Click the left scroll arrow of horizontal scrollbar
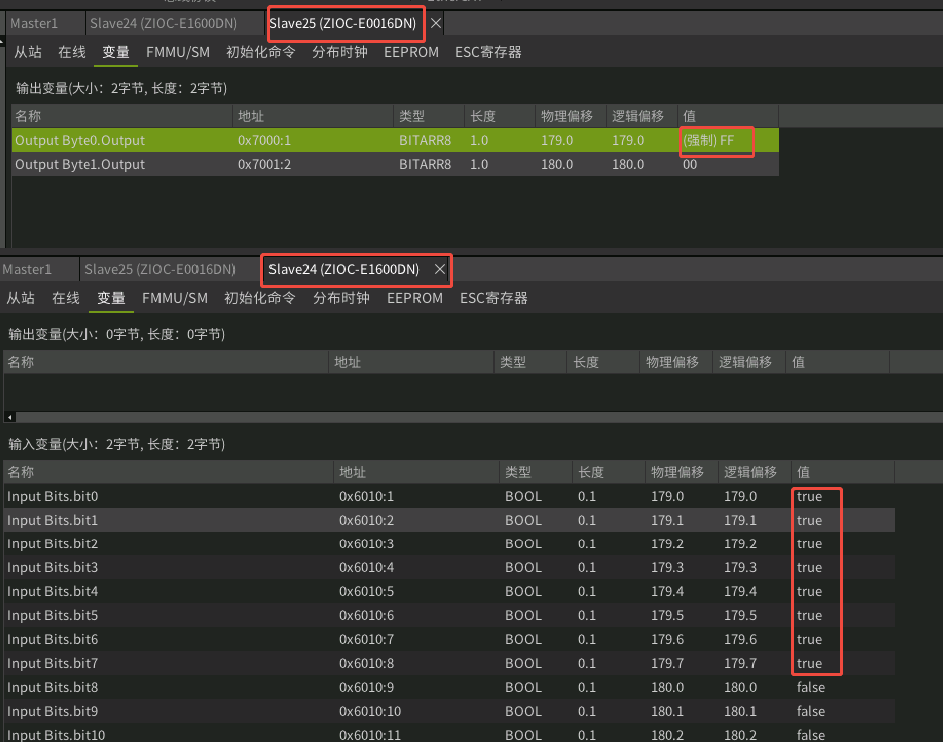The width and height of the screenshot is (943, 742). tap(10, 417)
